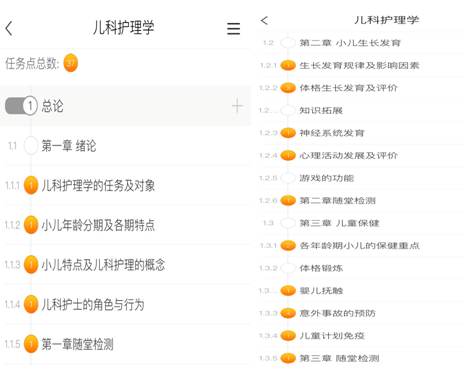Viewport: 466px width, 374px height.
Task: Click back arrow in right panel
Action: 264,20
